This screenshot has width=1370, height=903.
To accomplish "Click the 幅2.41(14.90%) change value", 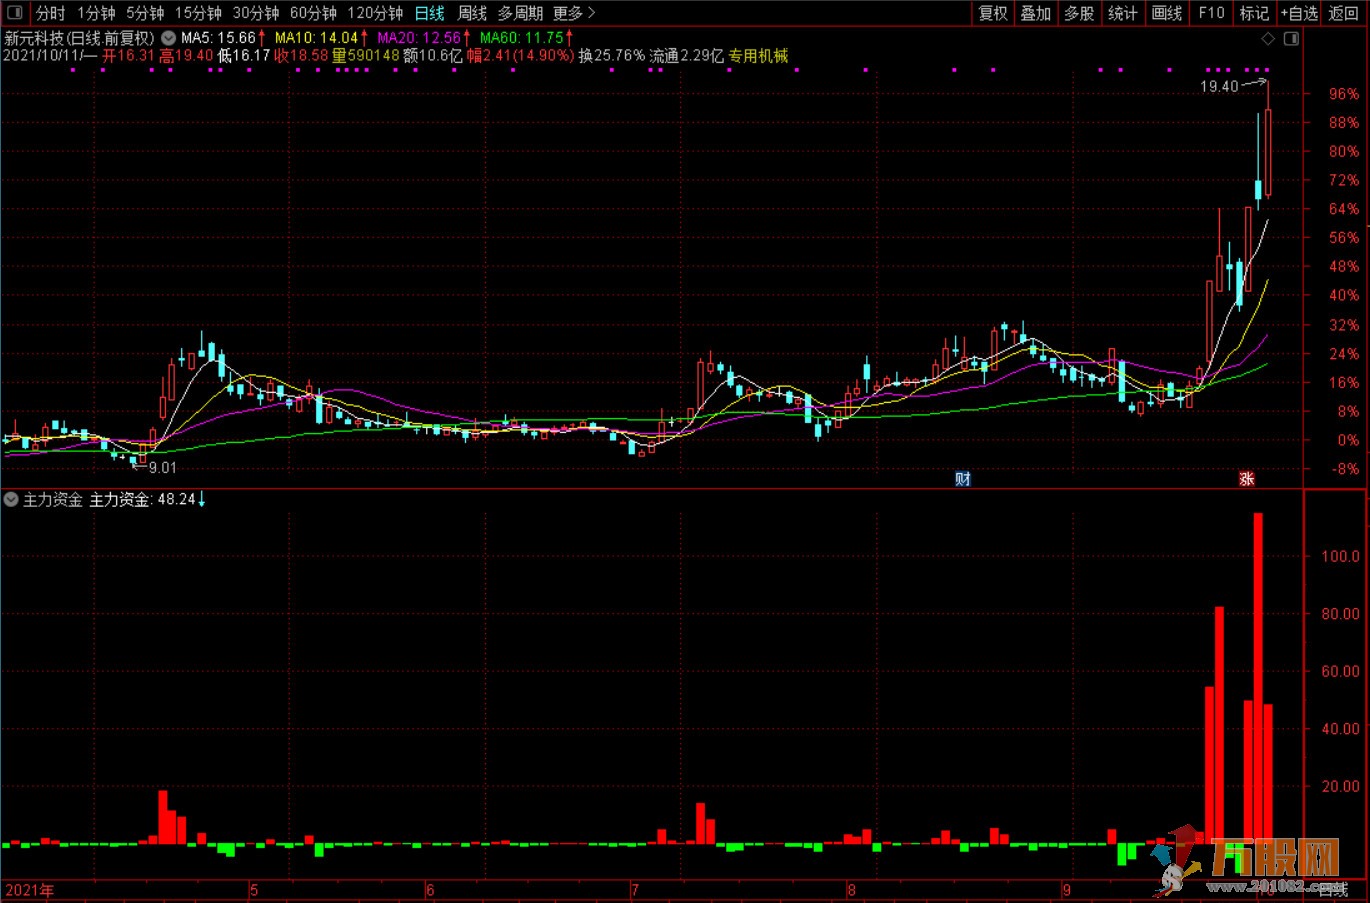I will click(521, 56).
